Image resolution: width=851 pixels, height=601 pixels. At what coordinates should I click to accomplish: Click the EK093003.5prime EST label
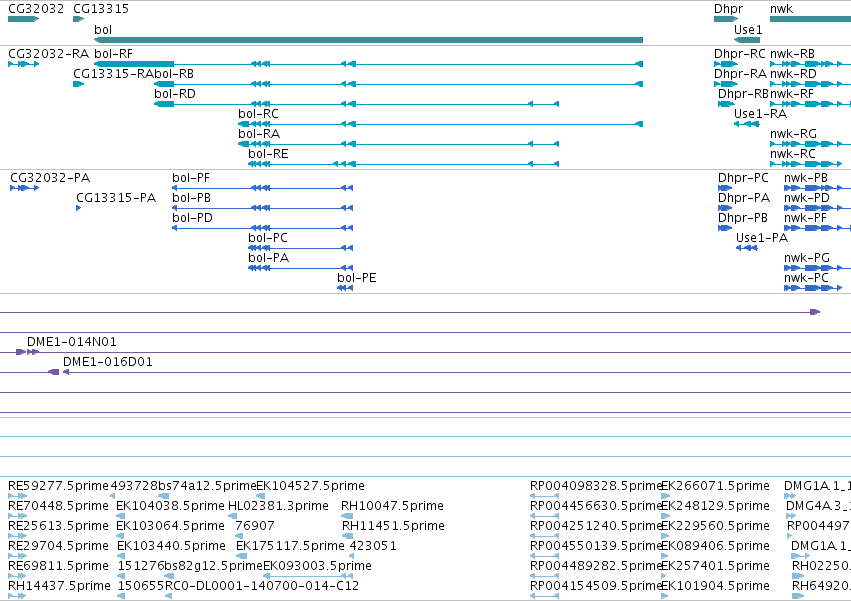pyautogui.click(x=317, y=566)
